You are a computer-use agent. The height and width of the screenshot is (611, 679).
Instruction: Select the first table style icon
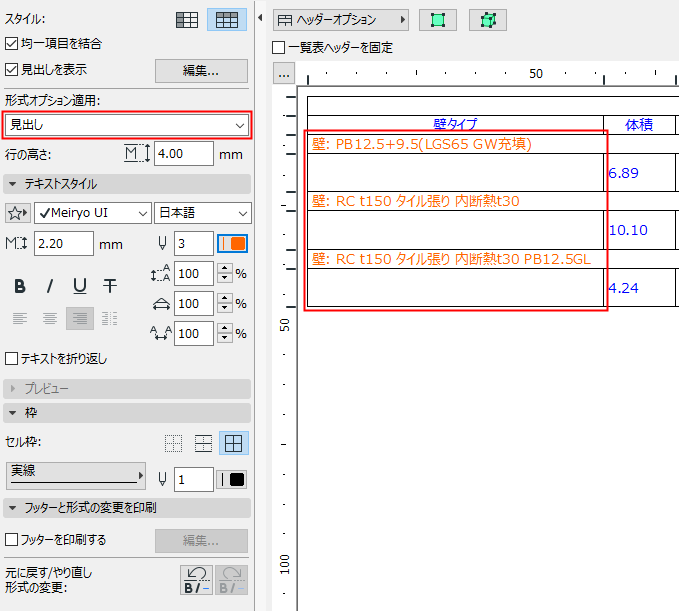[x=187, y=20]
